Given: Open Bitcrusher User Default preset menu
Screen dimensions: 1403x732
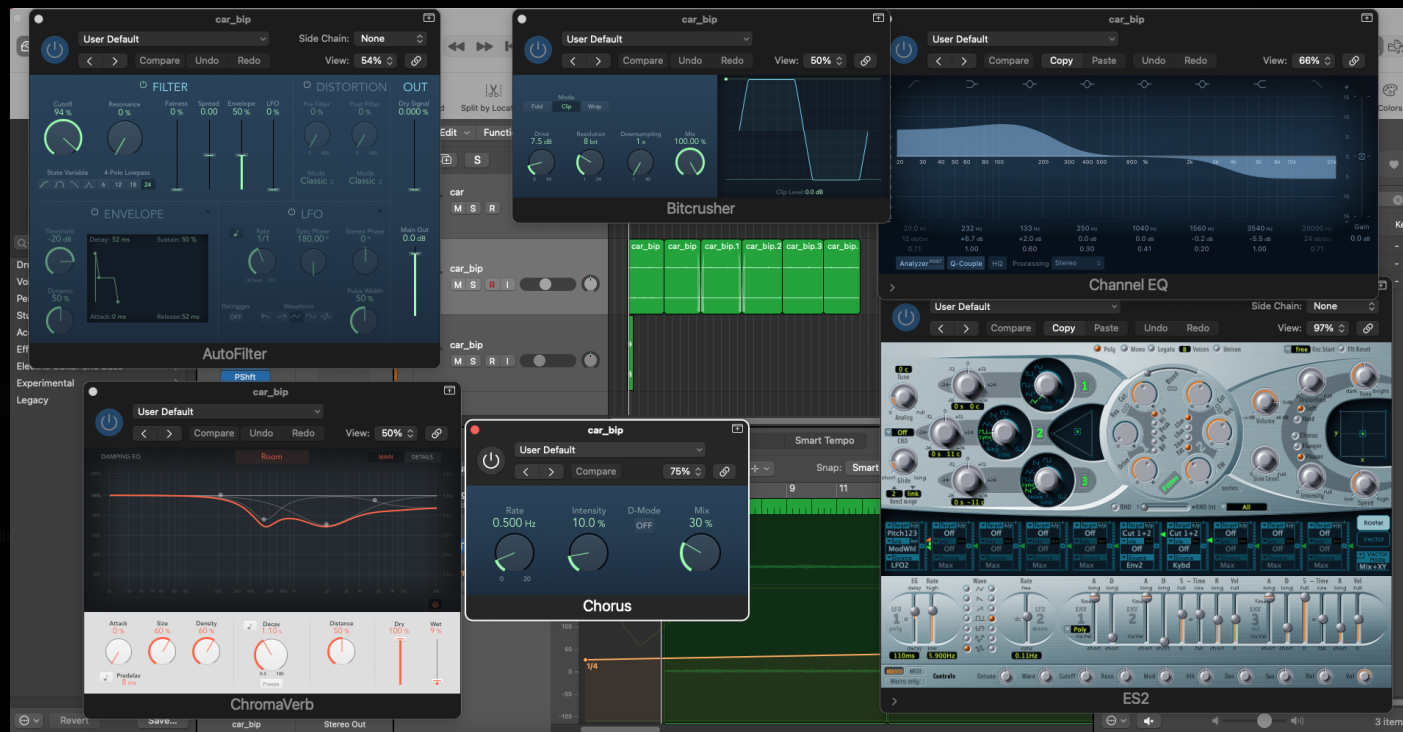Looking at the screenshot, I should [x=657, y=39].
